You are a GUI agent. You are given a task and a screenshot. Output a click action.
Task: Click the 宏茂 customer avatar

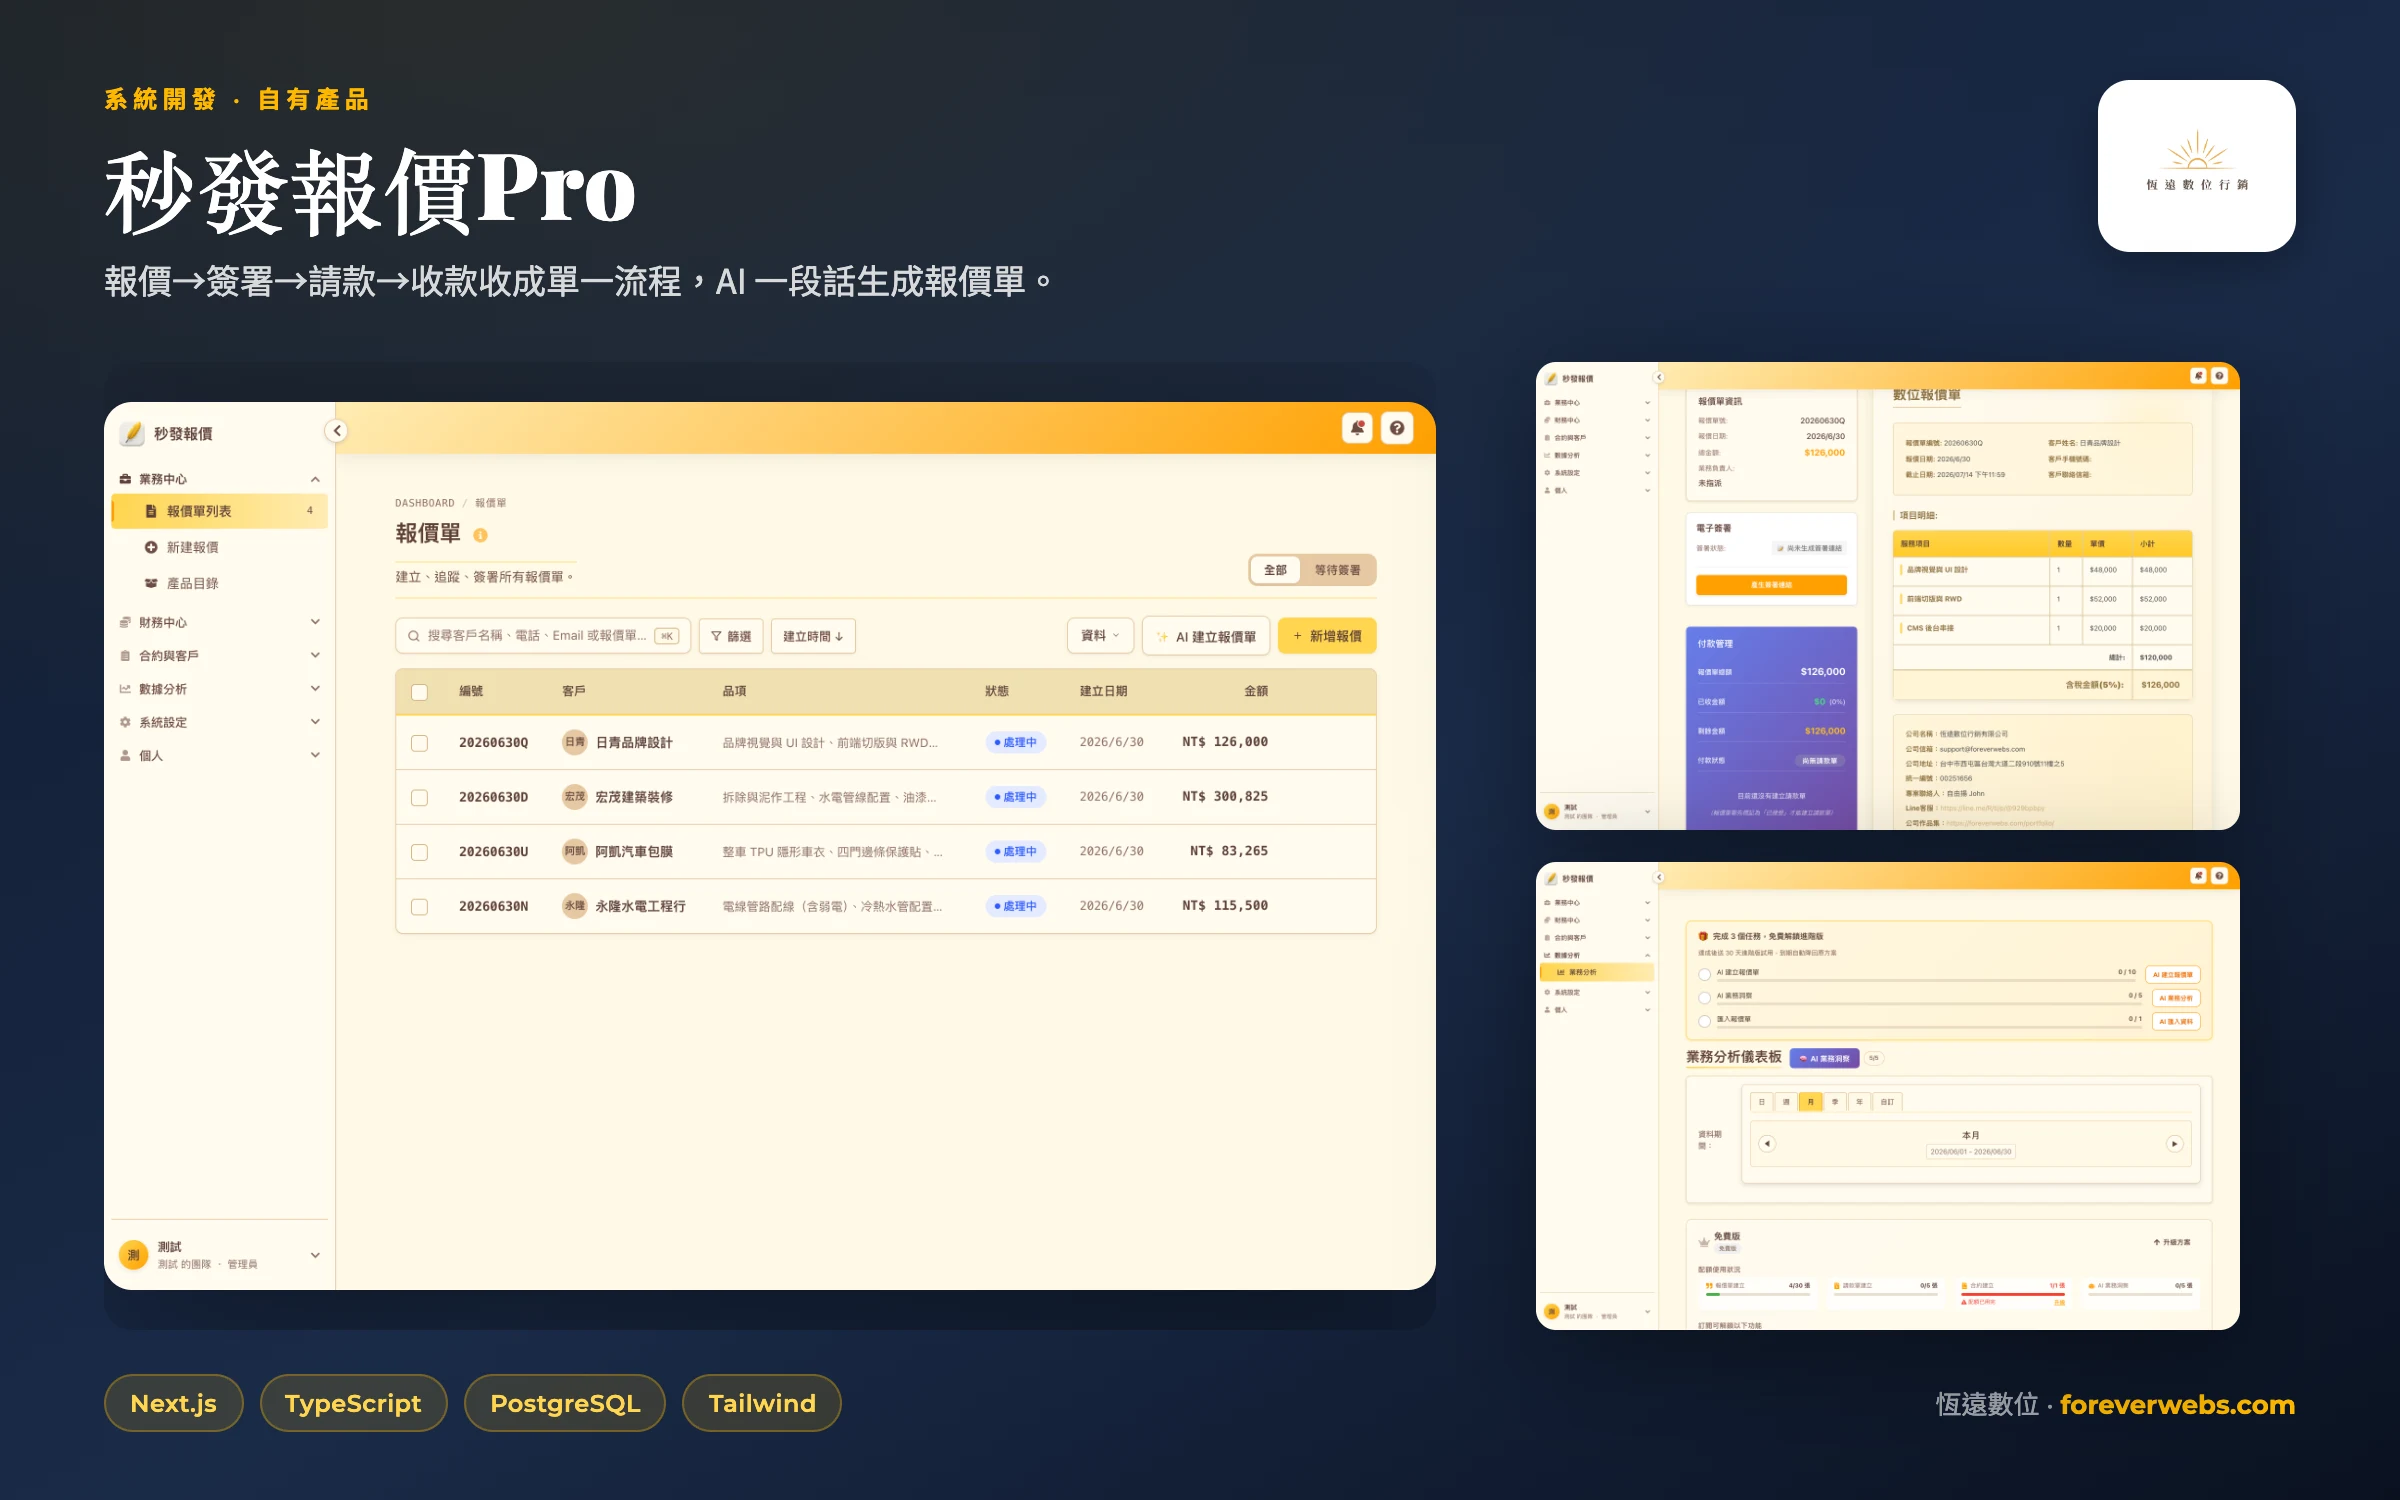pyautogui.click(x=574, y=797)
